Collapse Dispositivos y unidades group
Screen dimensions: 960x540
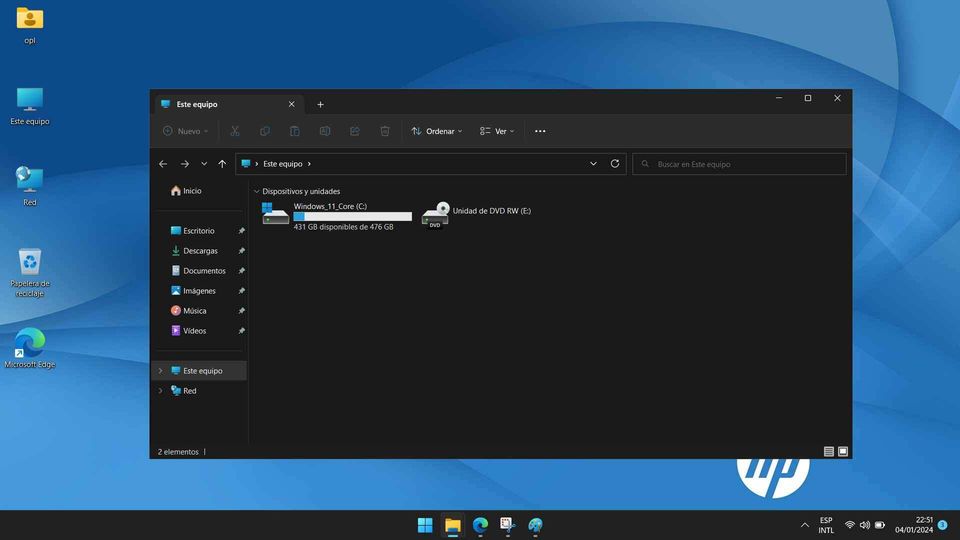point(257,192)
